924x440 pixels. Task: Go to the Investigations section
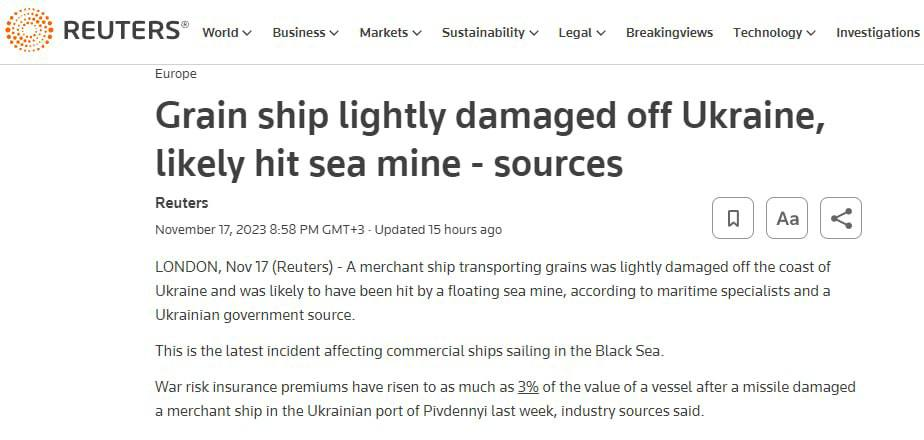tap(877, 32)
